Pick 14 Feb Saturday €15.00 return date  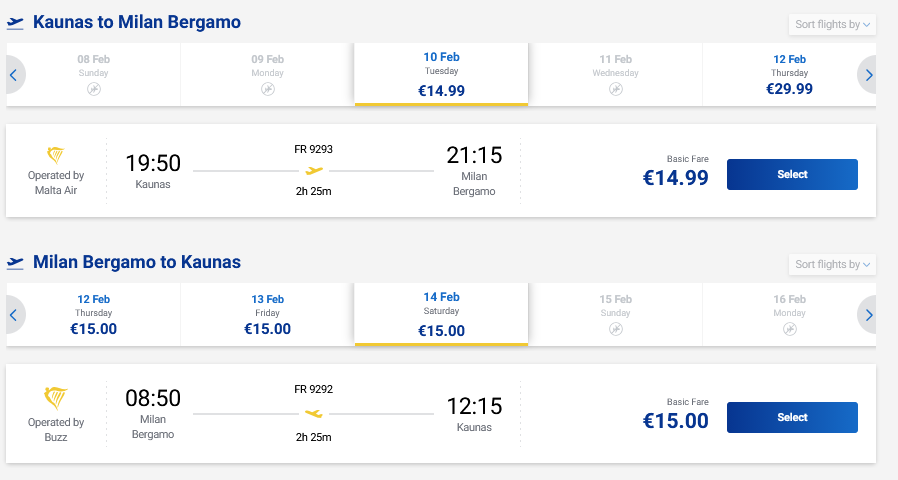click(x=441, y=315)
